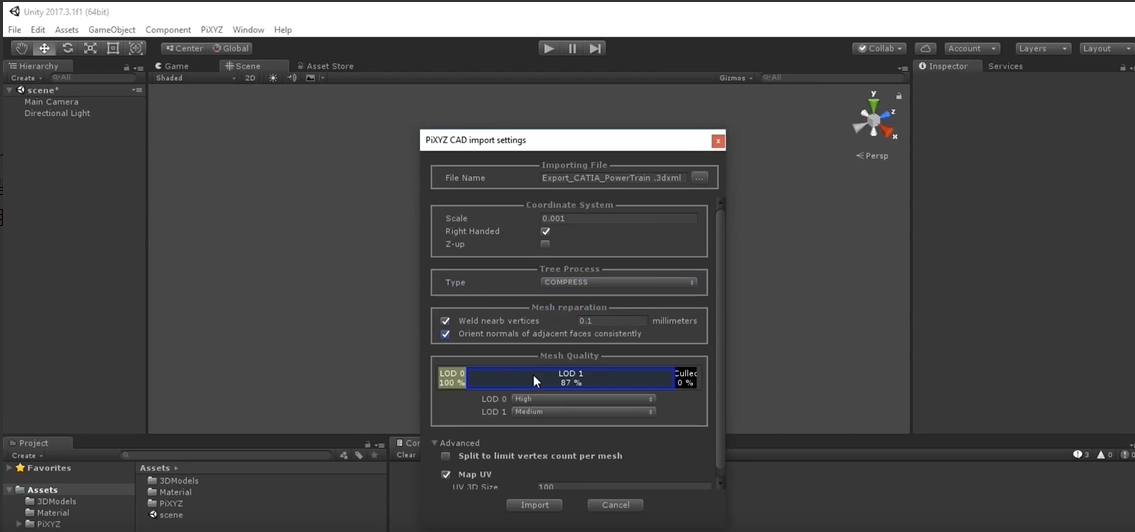This screenshot has height=532, width=1135.
Task: Click the red X axis cone
Action: [x=888, y=131]
